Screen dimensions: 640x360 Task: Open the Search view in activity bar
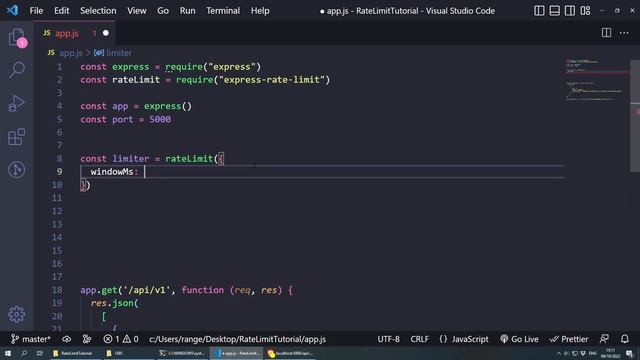17,70
